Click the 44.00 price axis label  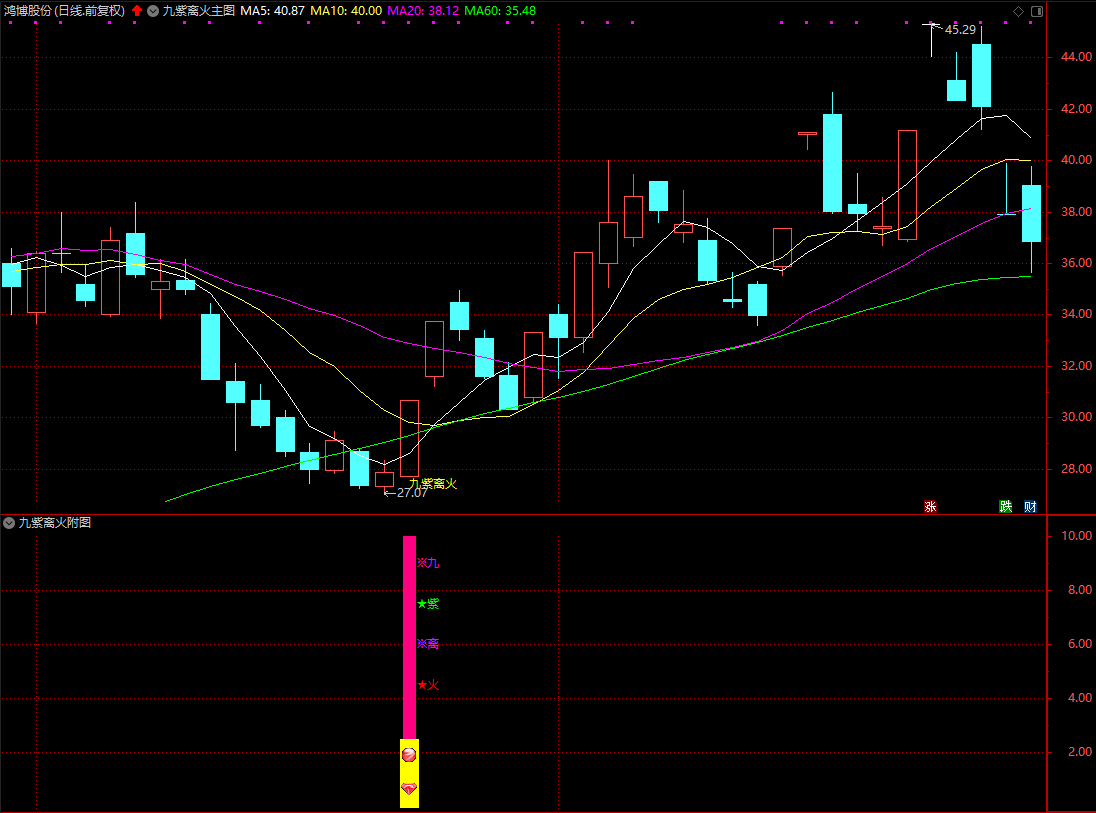point(1076,57)
